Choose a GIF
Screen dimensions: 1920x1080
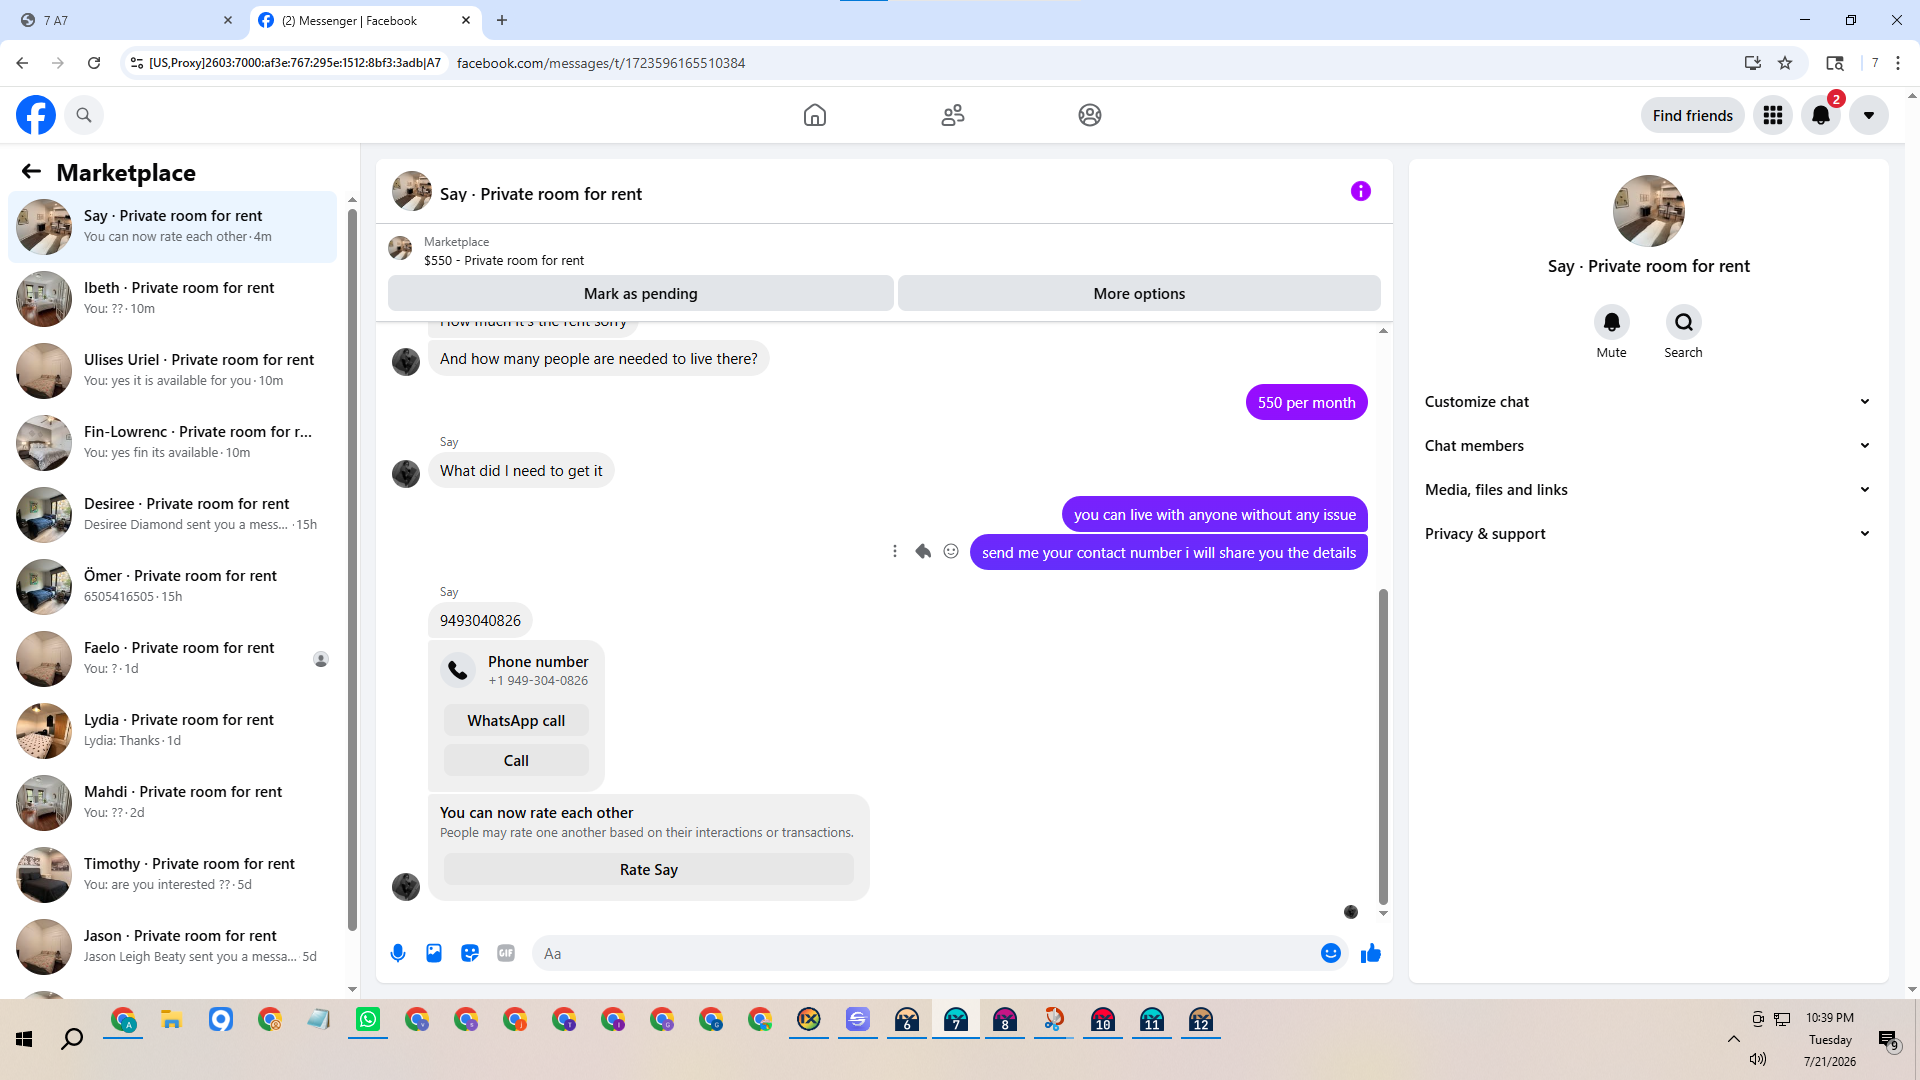coord(506,953)
